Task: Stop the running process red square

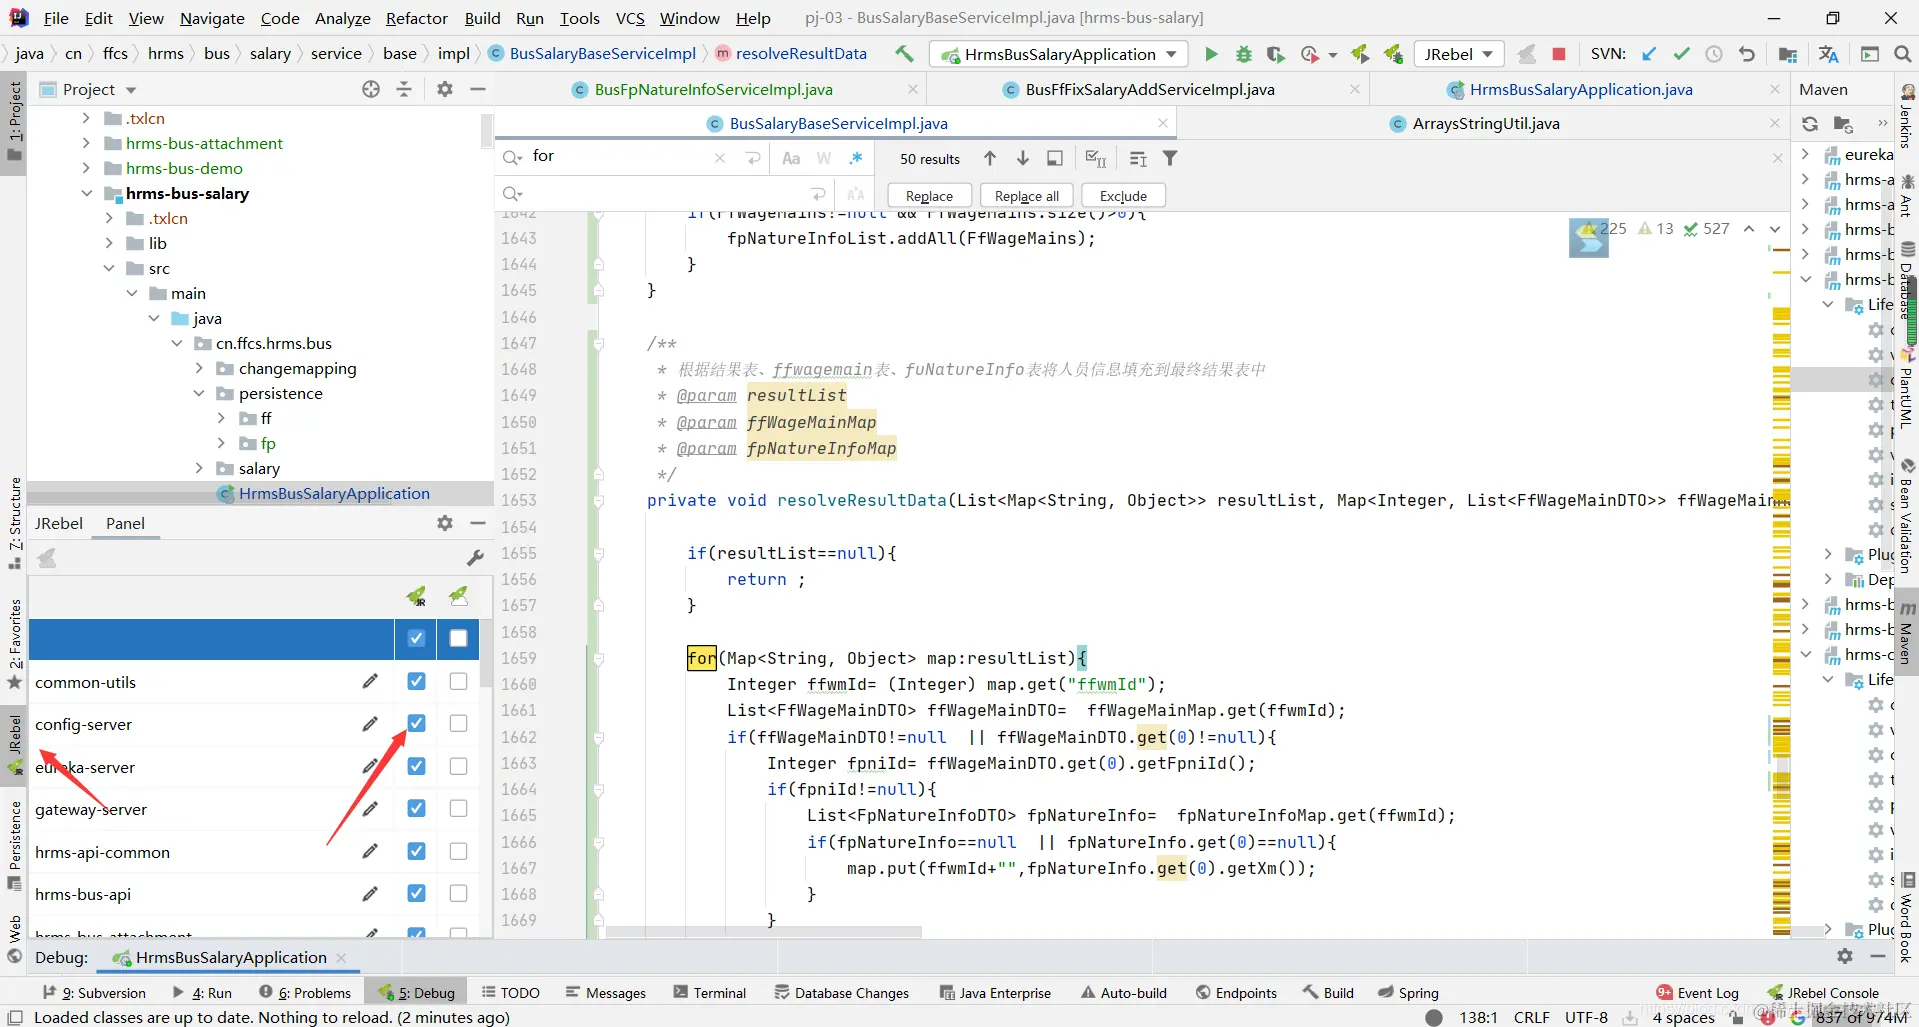Action: 1558,54
